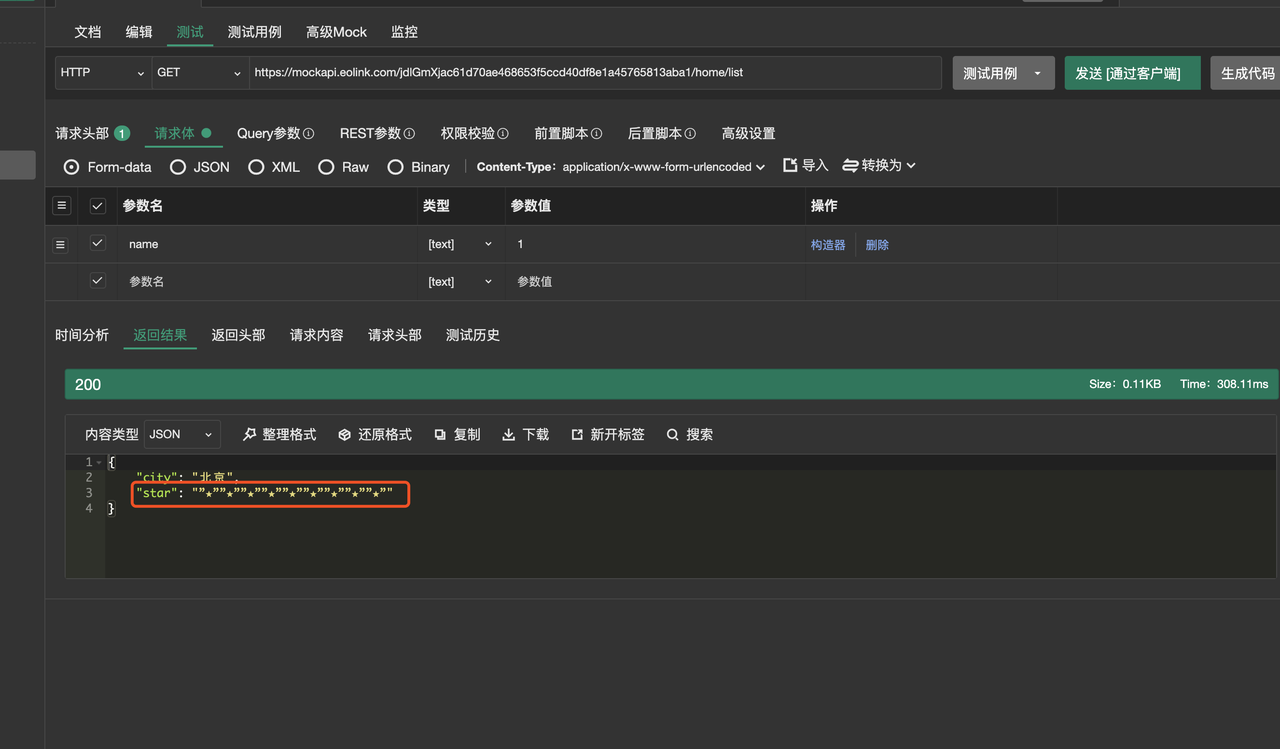Image resolution: width=1280 pixels, height=749 pixels.
Task: Click the 还原格式 restore icon
Action: [345, 435]
